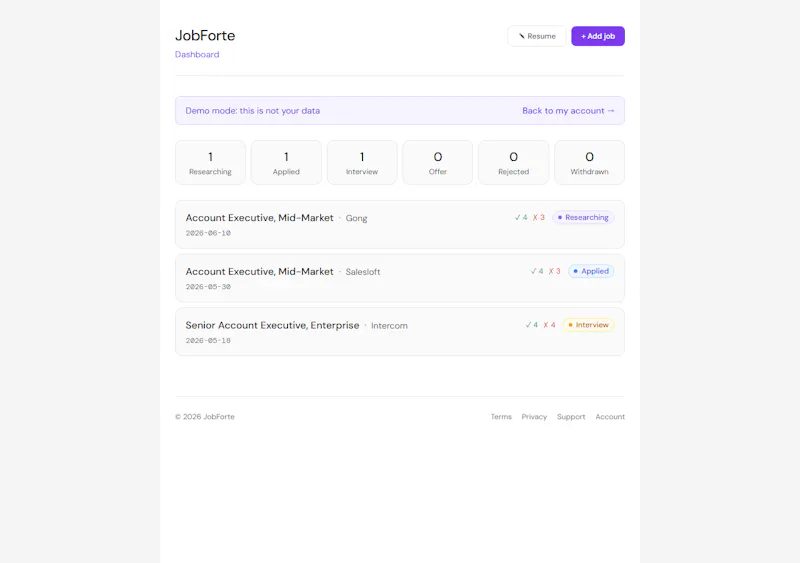This screenshot has width=800, height=563.
Task: Open the Terms footer link
Action: coord(501,417)
